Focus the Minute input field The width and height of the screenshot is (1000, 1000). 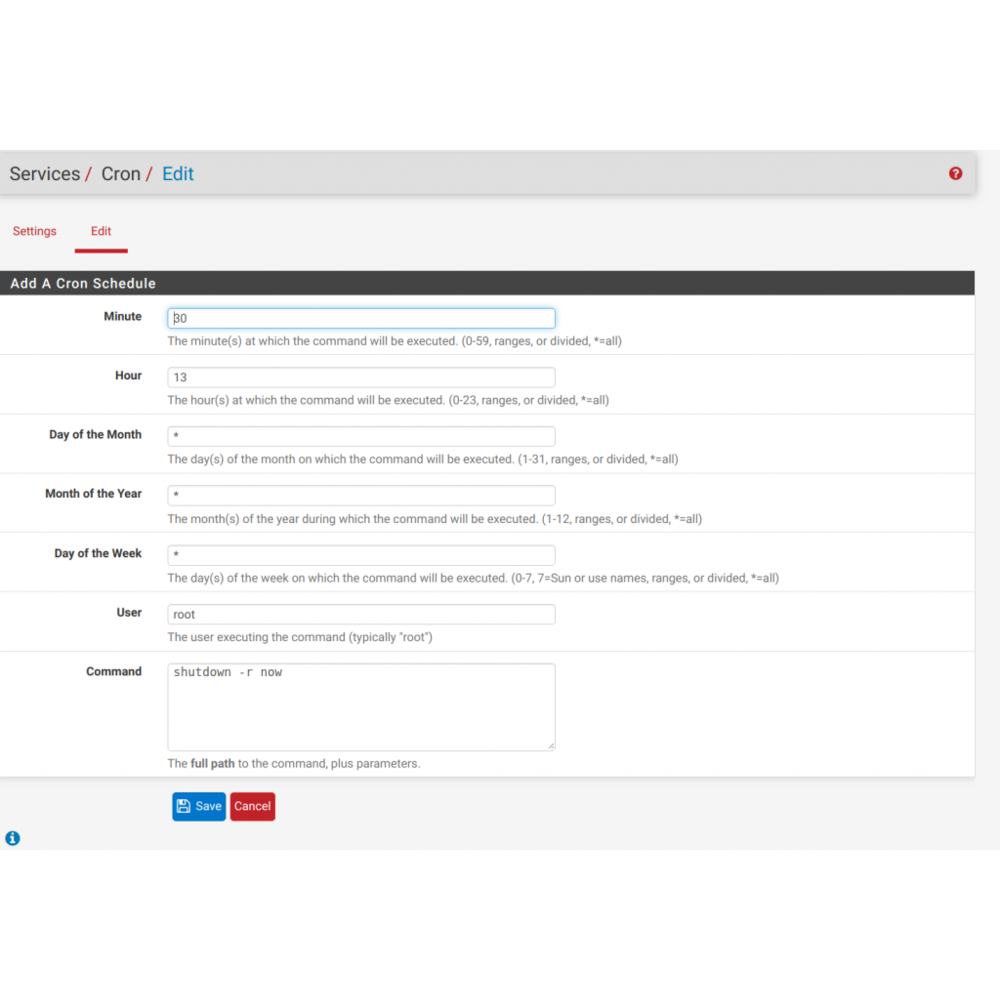coord(361,318)
